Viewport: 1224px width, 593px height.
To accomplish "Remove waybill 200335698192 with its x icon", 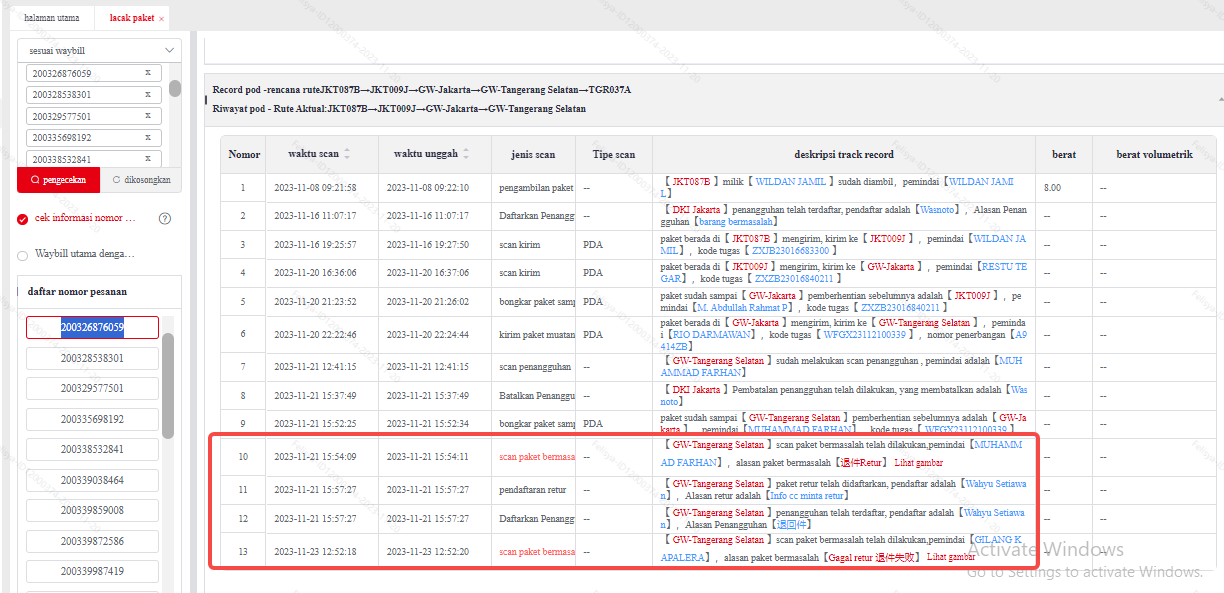I will pyautogui.click(x=147, y=137).
